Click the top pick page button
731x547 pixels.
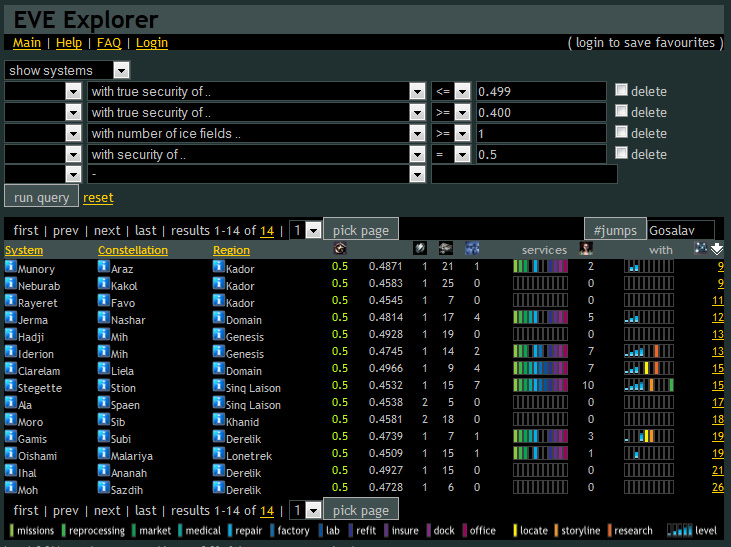coord(361,229)
